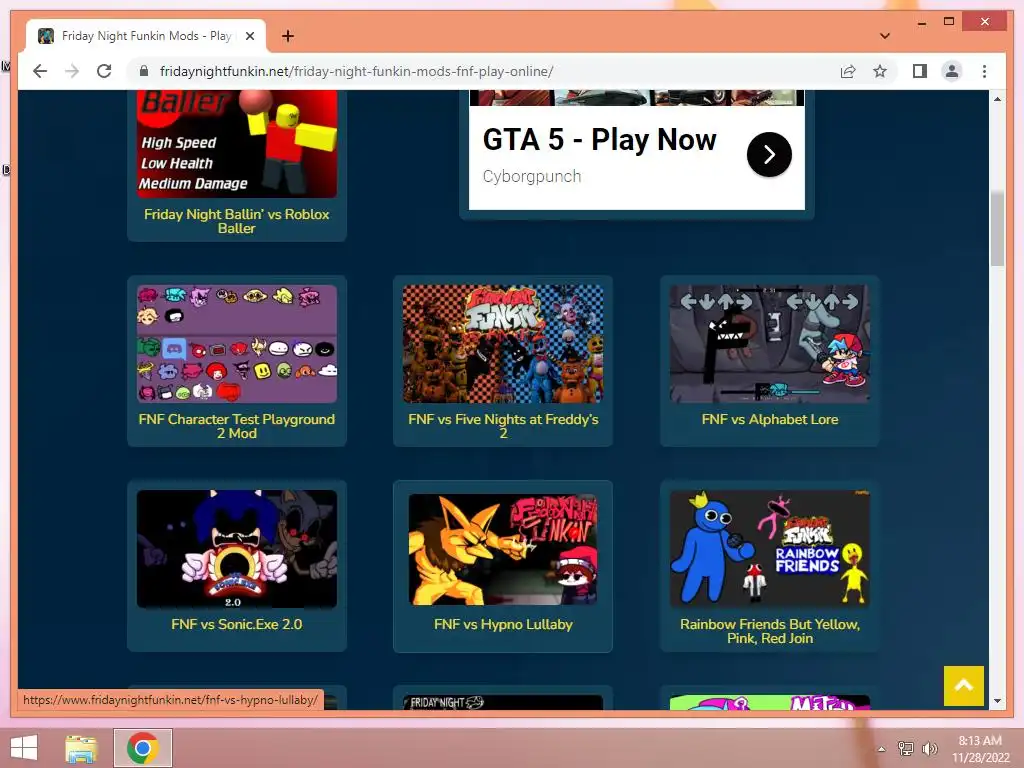Image resolution: width=1024 pixels, height=768 pixels.
Task: Open the FNF vs Alphabet Lore link
Action: click(x=770, y=419)
